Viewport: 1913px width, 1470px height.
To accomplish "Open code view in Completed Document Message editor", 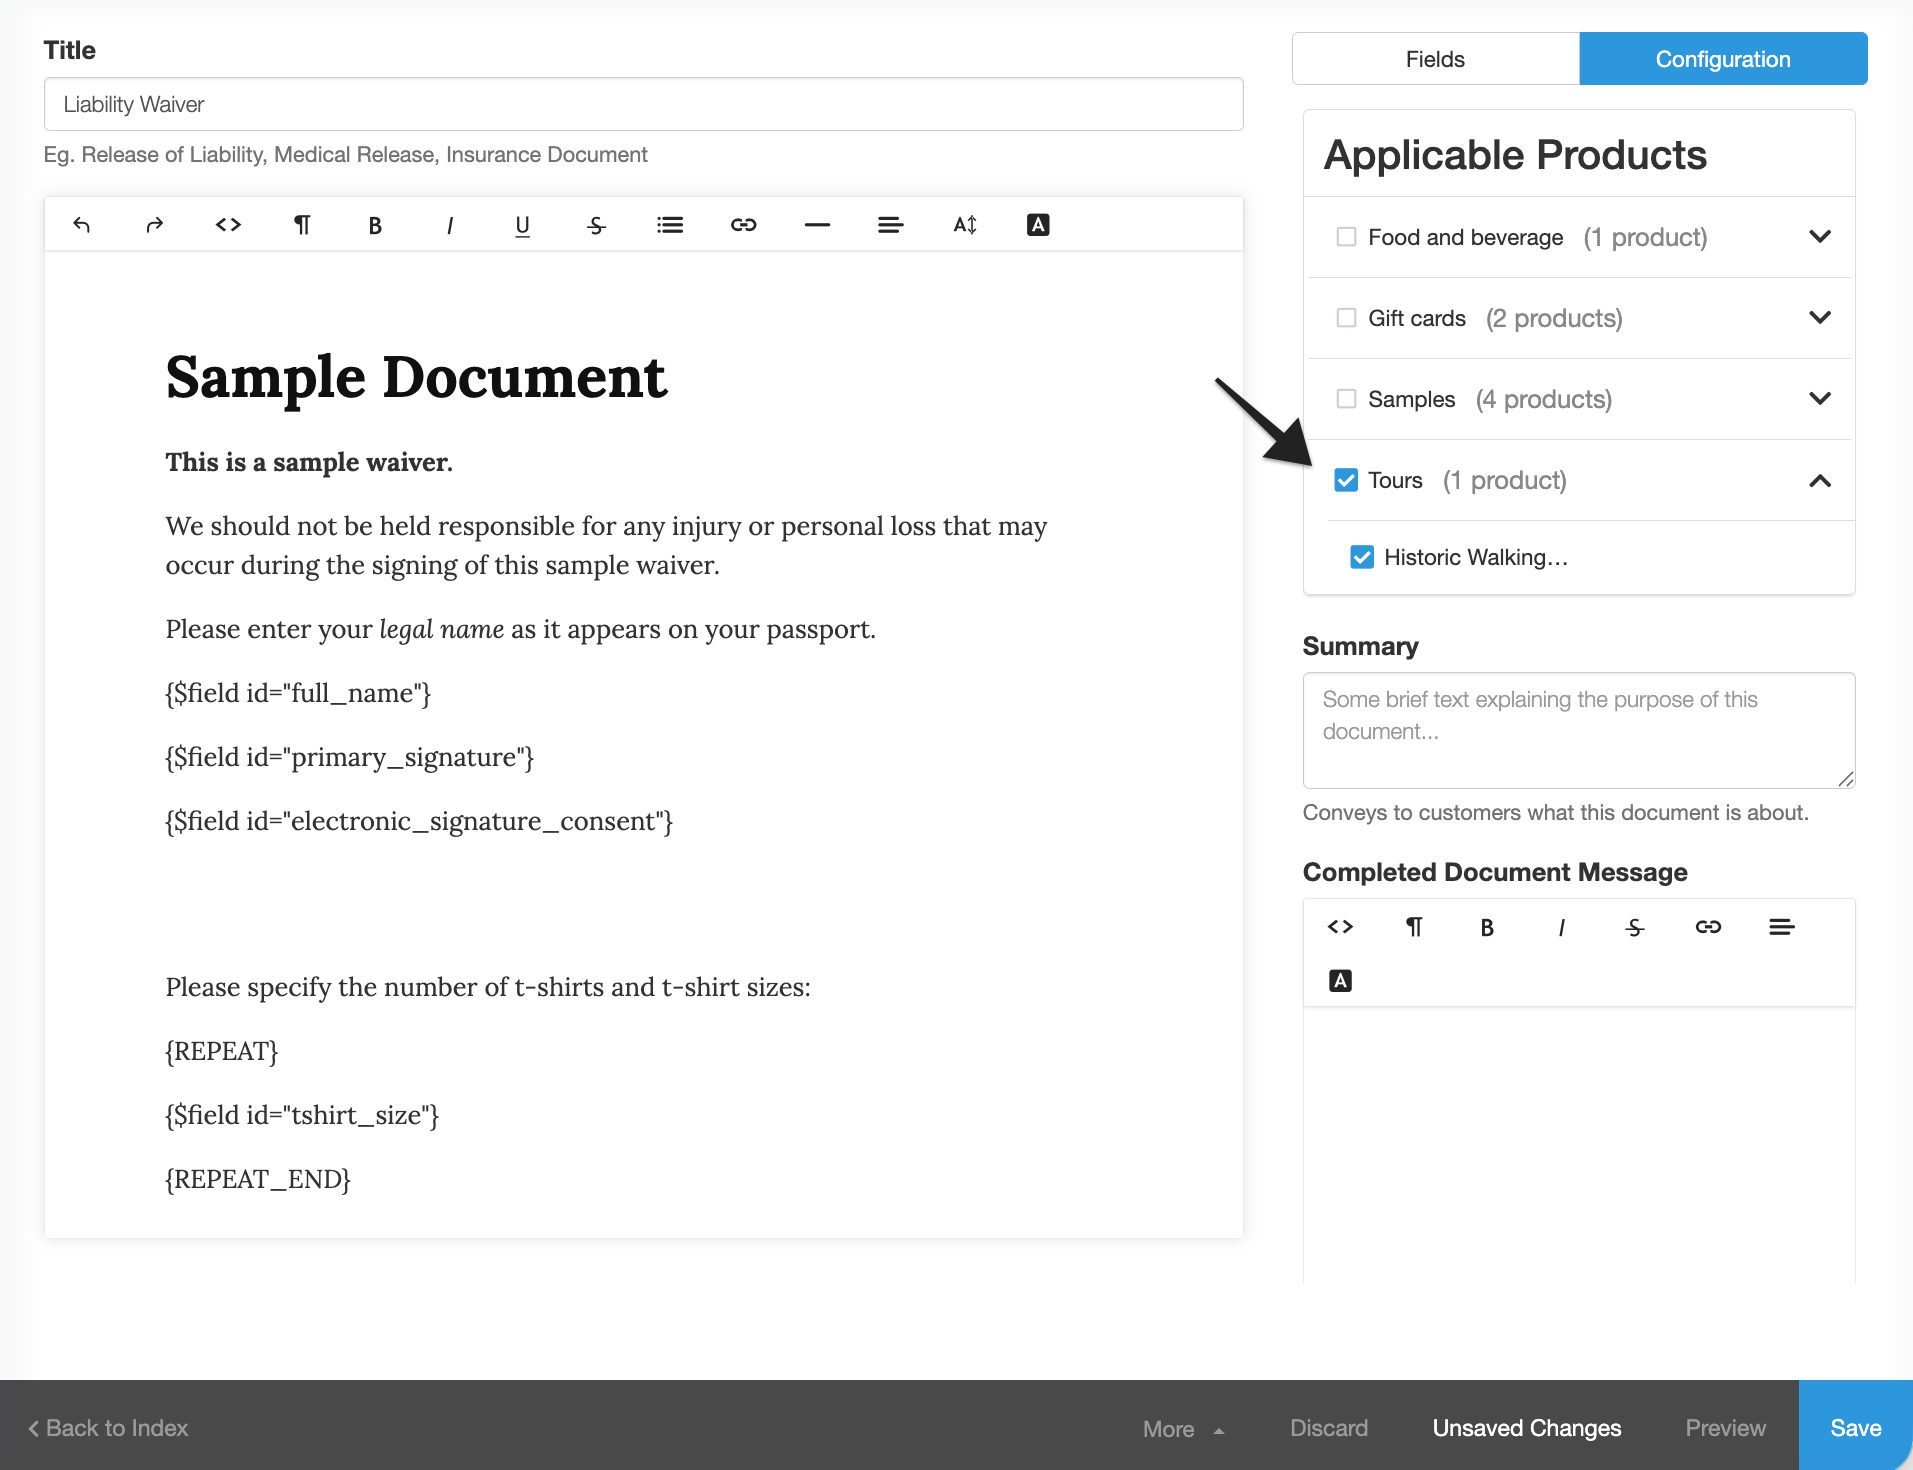I will [x=1340, y=927].
